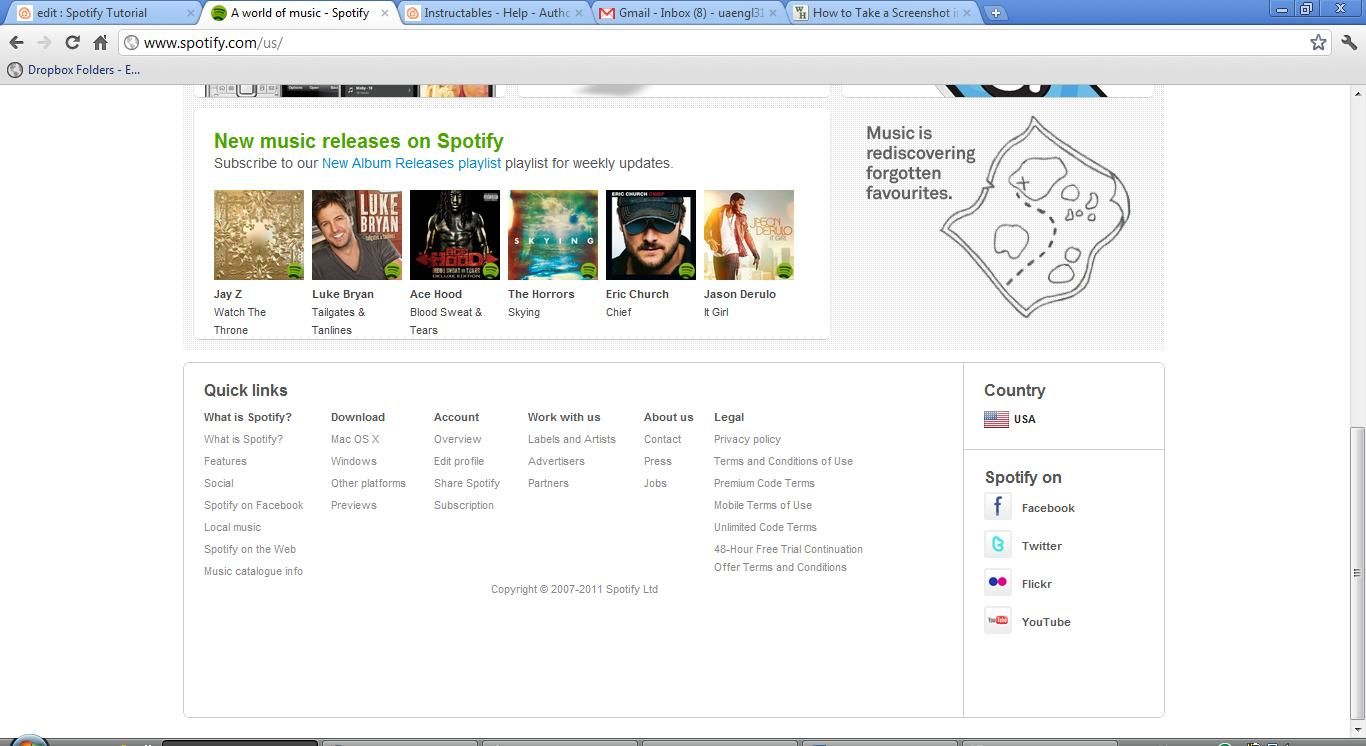Click the USA flag under Country
The image size is (1366, 746).
tap(996, 419)
